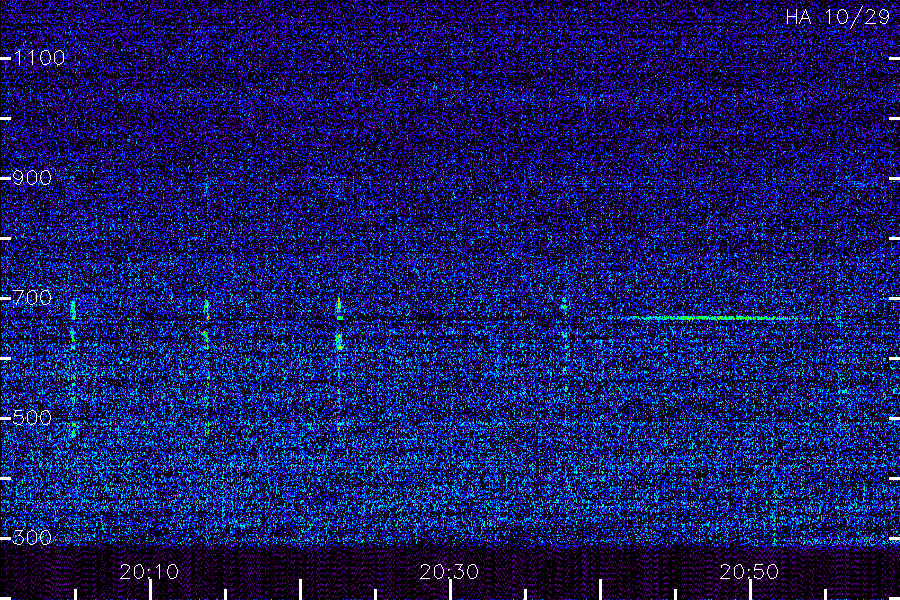The width and height of the screenshot is (900, 600).
Task: Click the 500 frequency axis label
Action: point(32,418)
